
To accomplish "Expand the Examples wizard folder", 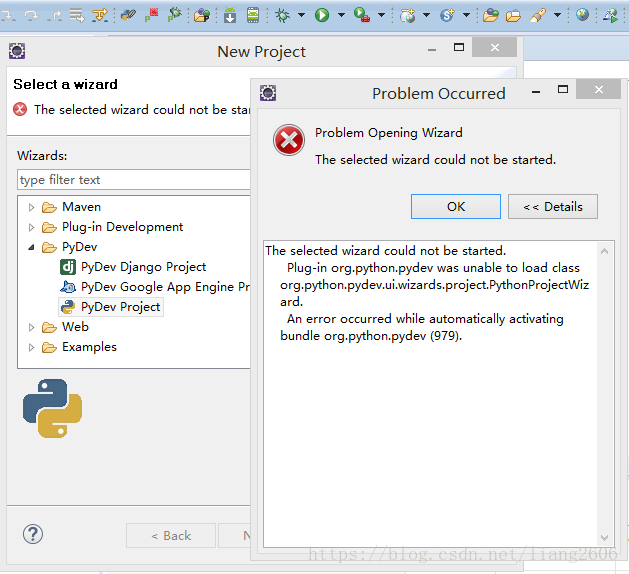I will pyautogui.click(x=31, y=347).
